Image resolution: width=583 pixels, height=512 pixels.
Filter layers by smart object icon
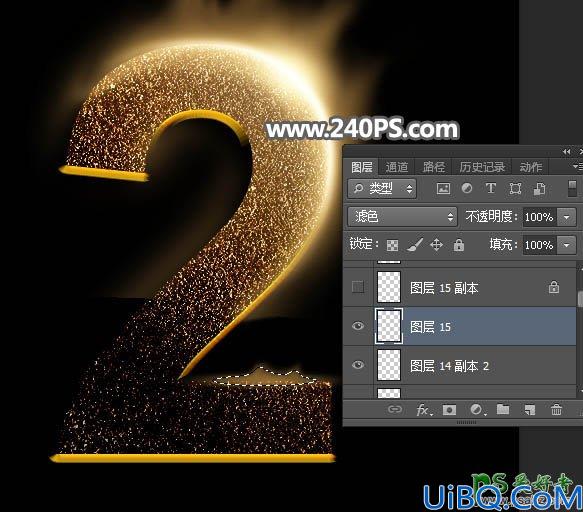[x=539, y=189]
